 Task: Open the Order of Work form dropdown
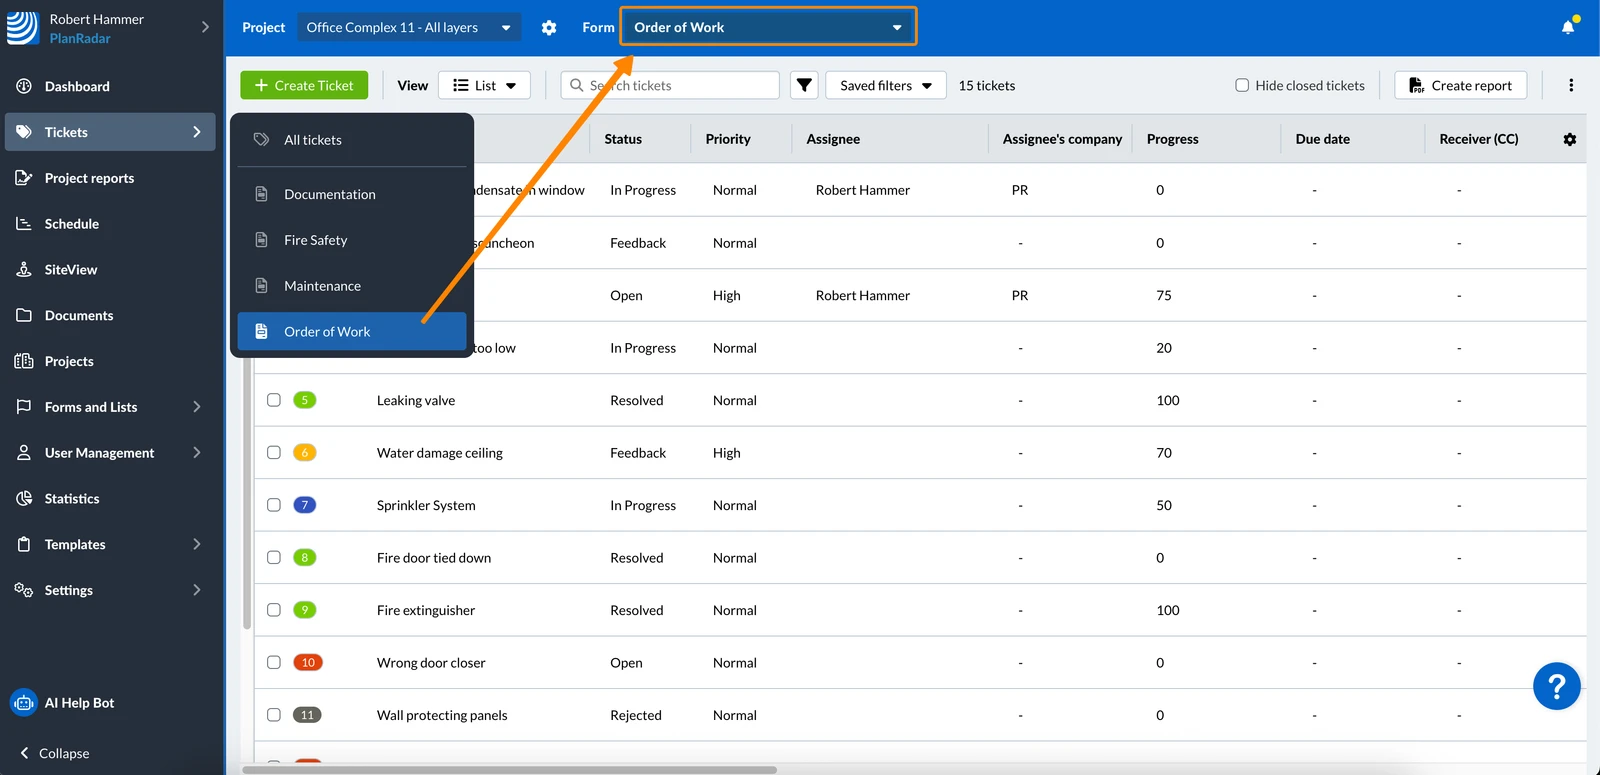pyautogui.click(x=768, y=27)
